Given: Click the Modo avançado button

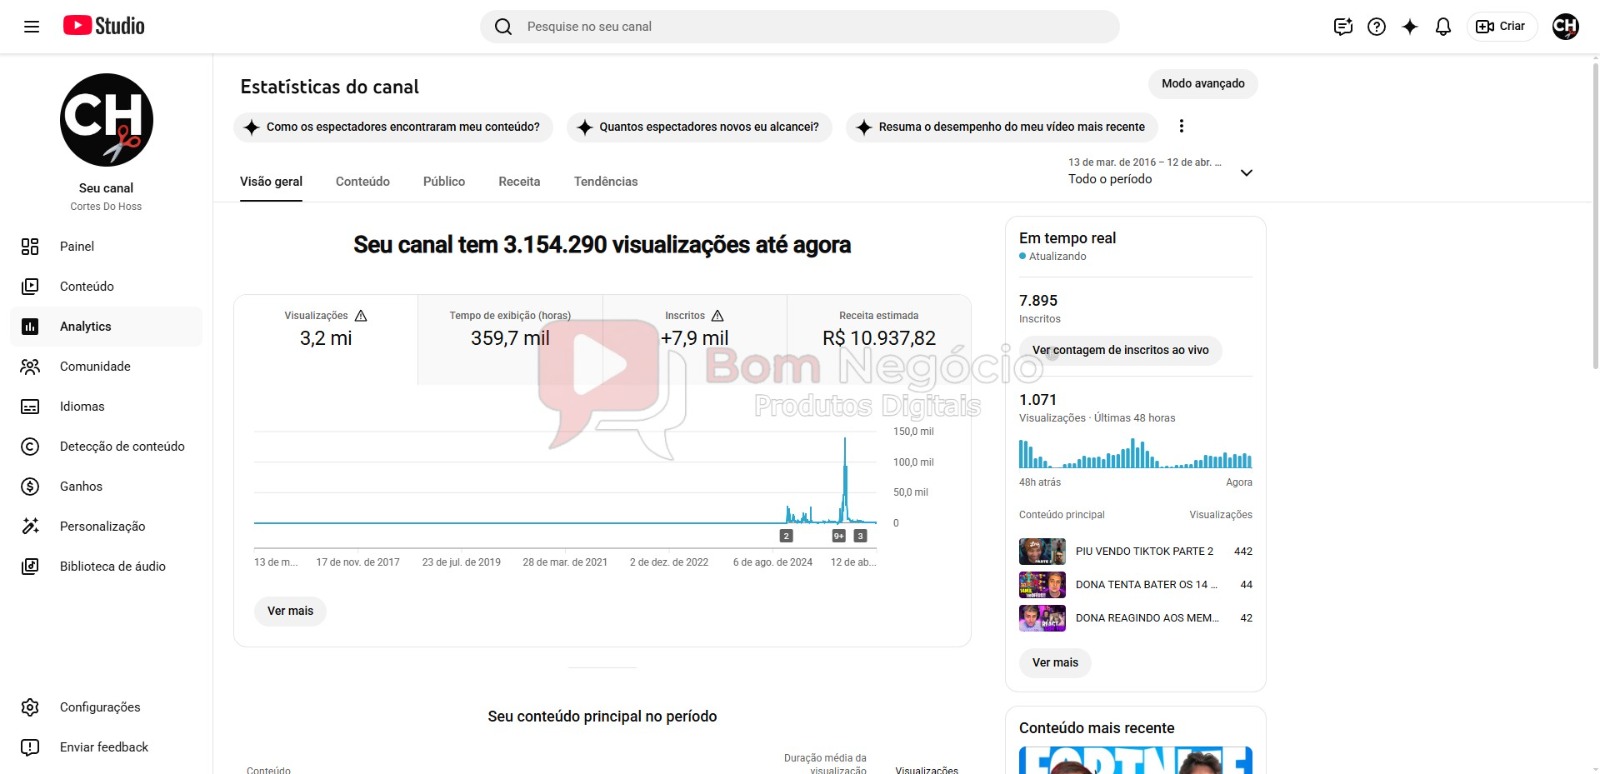Looking at the screenshot, I should 1202,84.
